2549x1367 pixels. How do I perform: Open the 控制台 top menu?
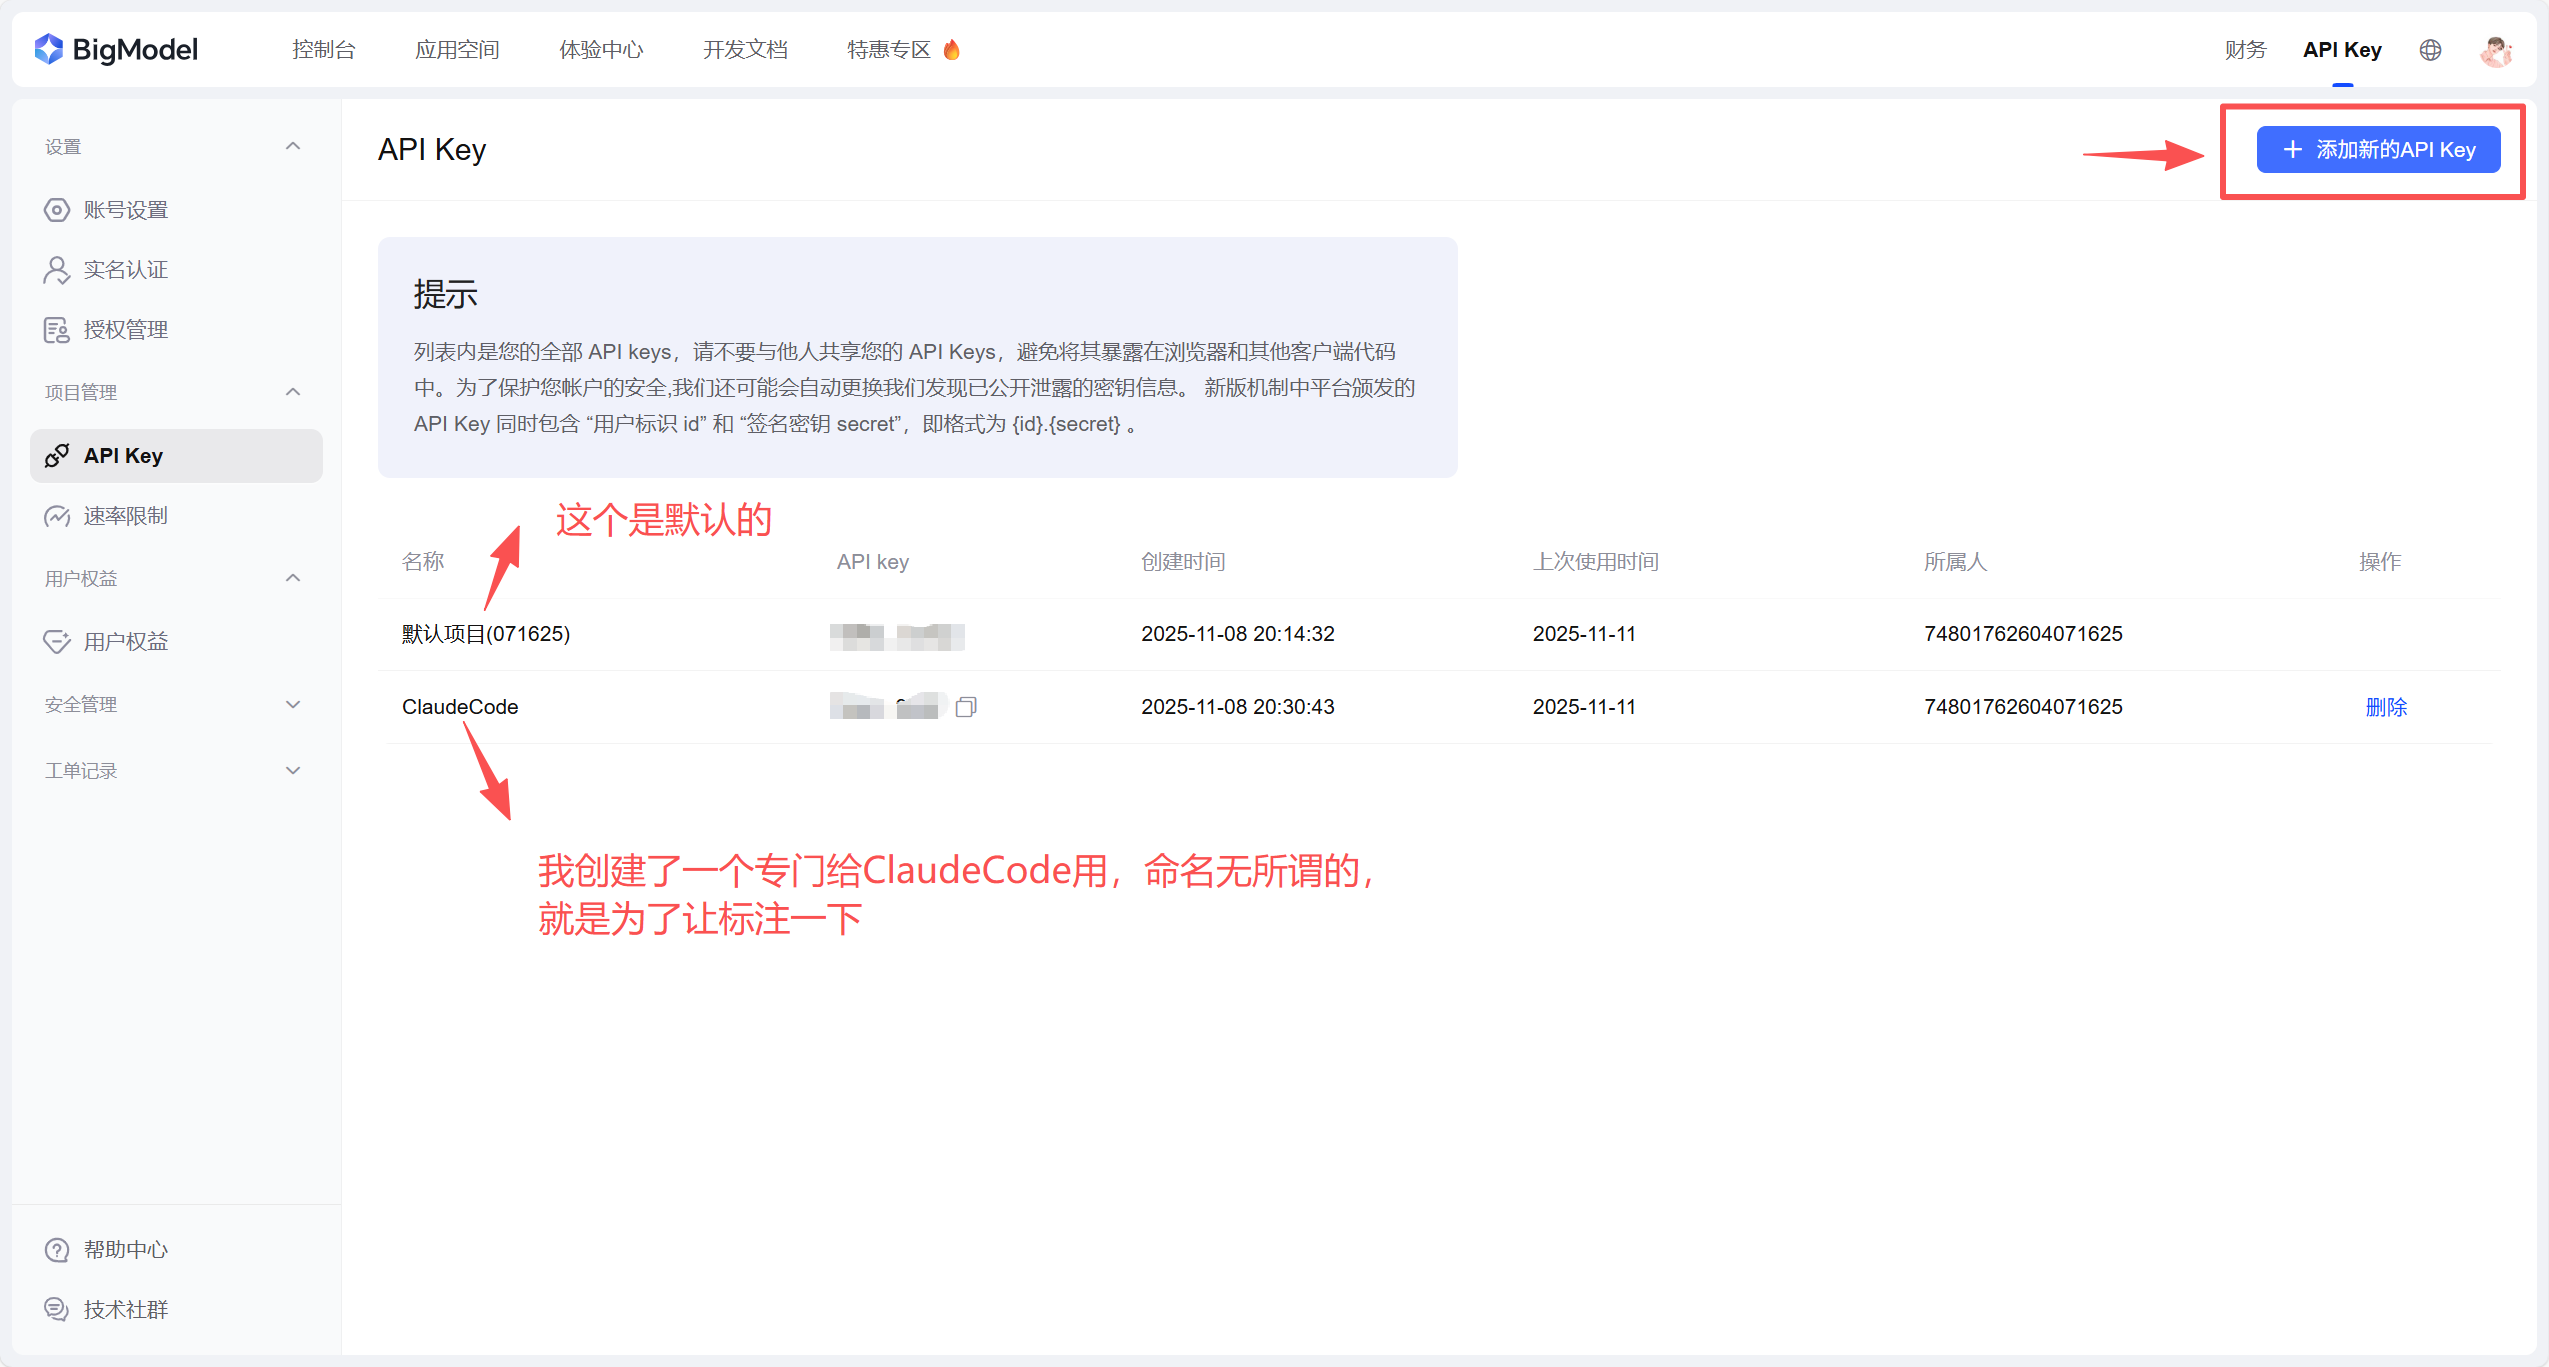coord(323,50)
